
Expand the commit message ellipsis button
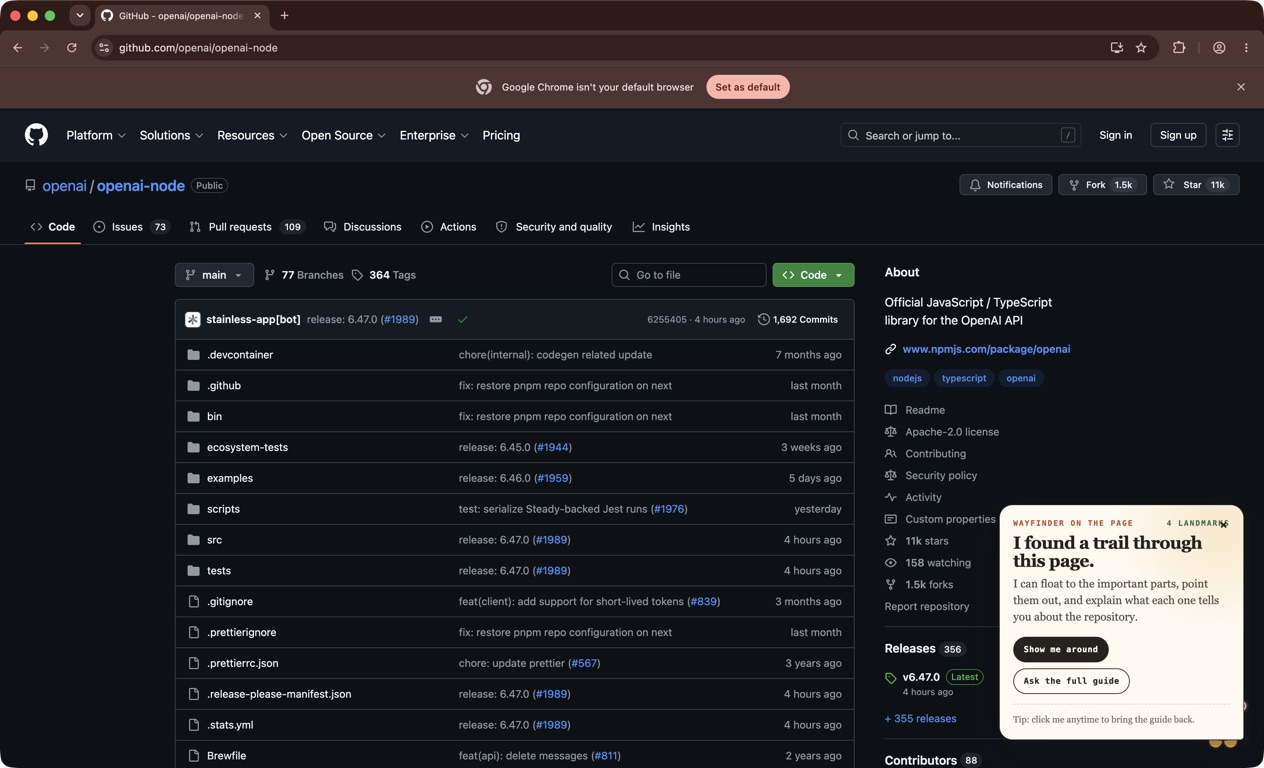435,320
